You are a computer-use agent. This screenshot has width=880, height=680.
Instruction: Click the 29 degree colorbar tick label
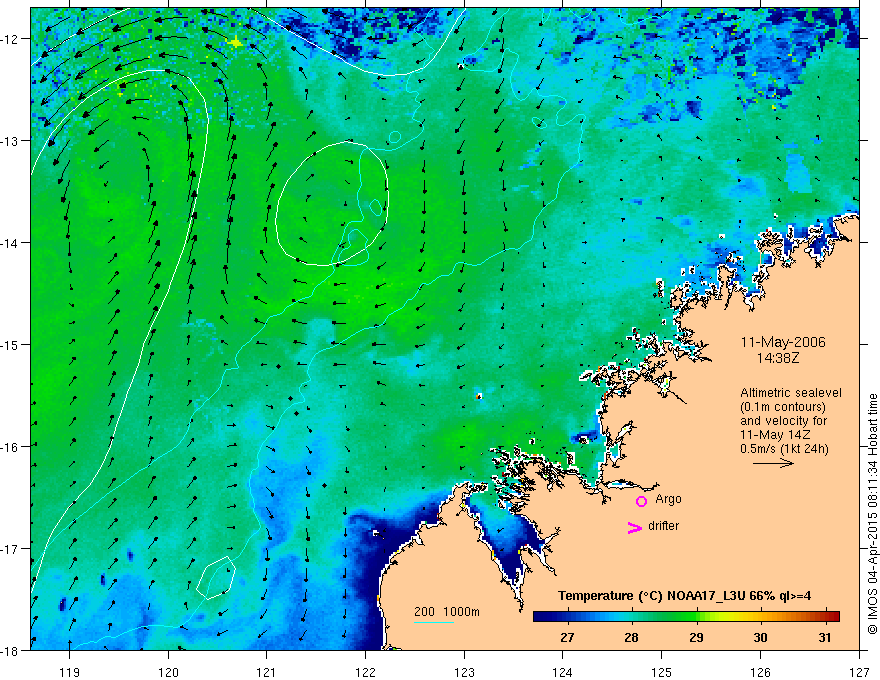696,638
